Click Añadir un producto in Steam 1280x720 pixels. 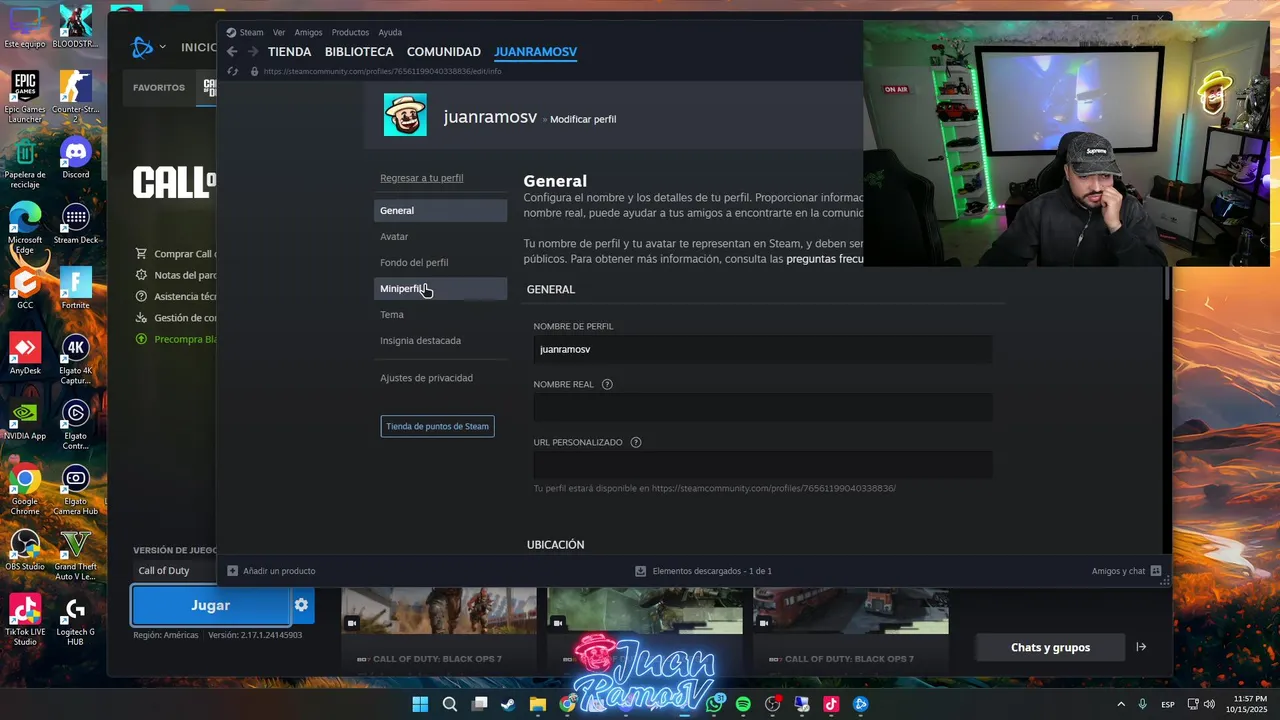tap(271, 571)
